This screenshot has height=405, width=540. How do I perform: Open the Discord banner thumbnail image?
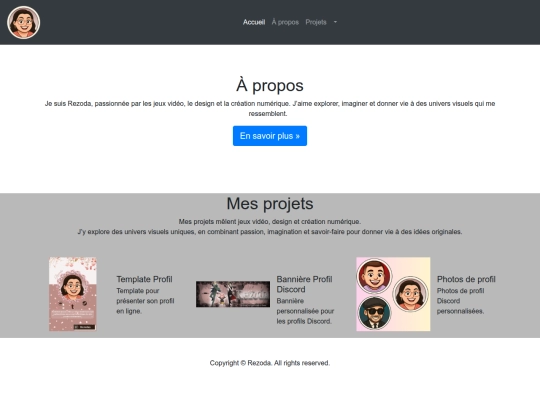coord(233,294)
